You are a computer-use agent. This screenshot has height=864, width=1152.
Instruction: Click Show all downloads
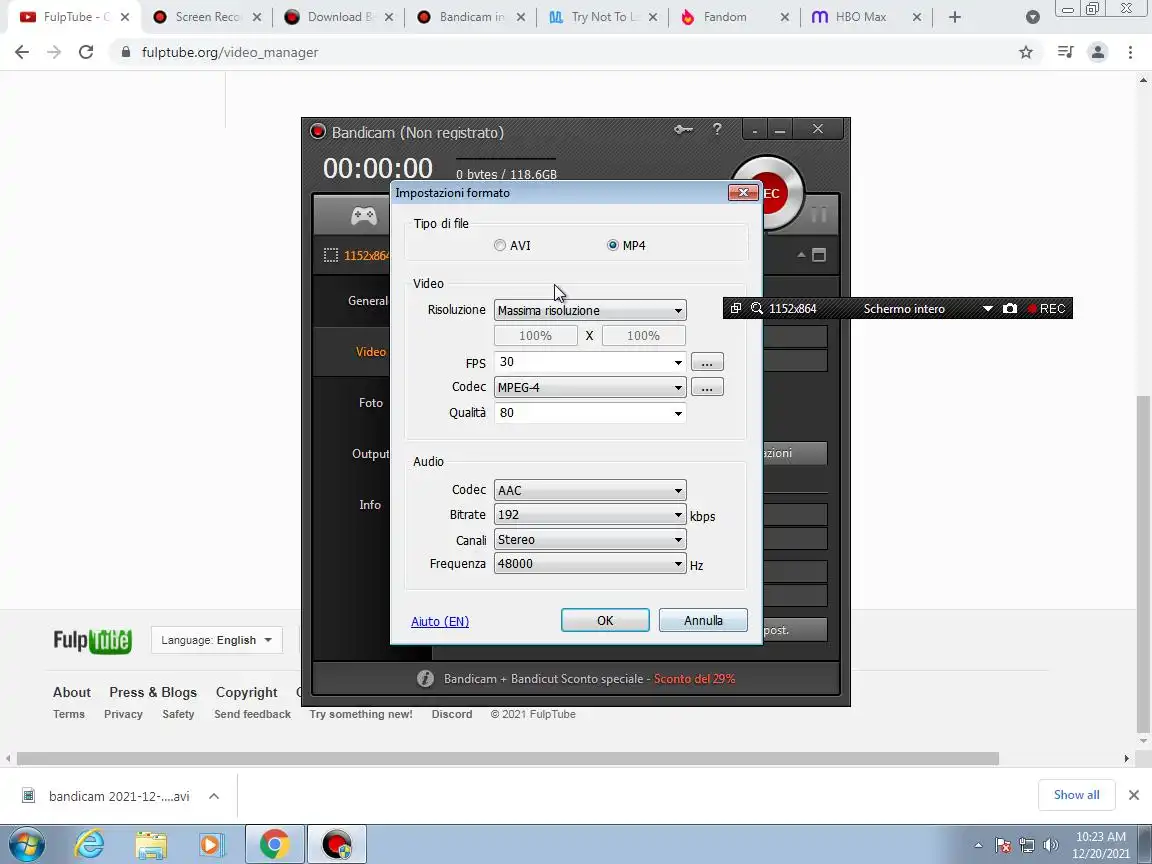point(1076,795)
